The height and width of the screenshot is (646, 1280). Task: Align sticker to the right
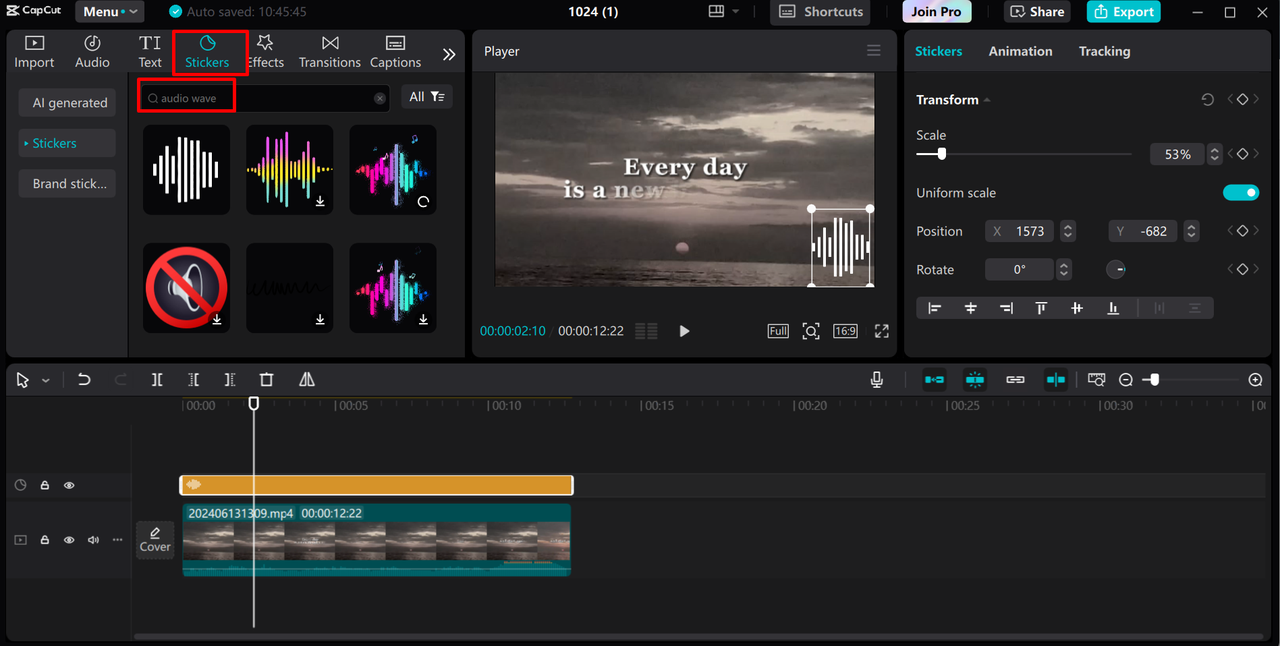click(1006, 308)
